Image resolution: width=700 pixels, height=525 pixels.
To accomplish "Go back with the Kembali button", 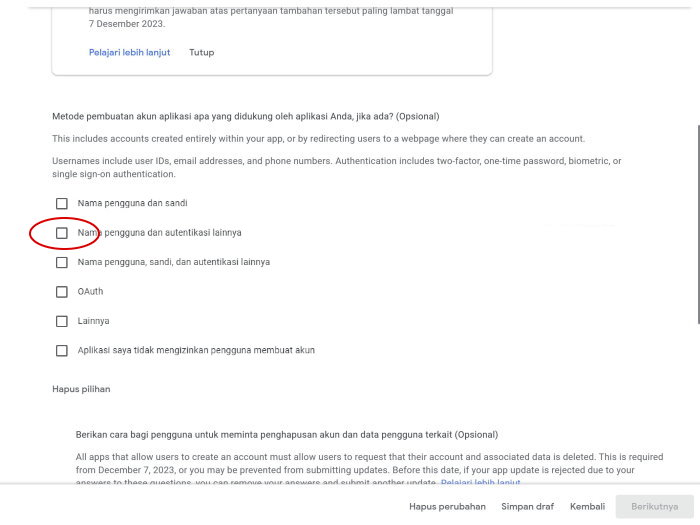I will (588, 507).
